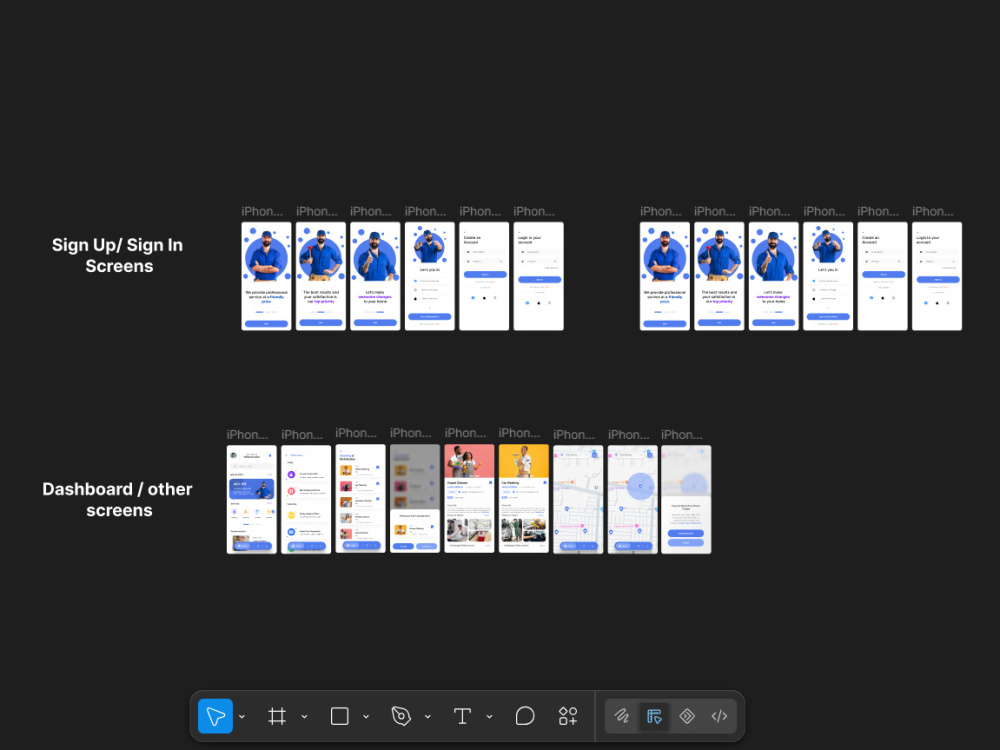Click the diamond-shaped mode icon
Image resolution: width=1000 pixels, height=750 pixels.
(x=687, y=716)
